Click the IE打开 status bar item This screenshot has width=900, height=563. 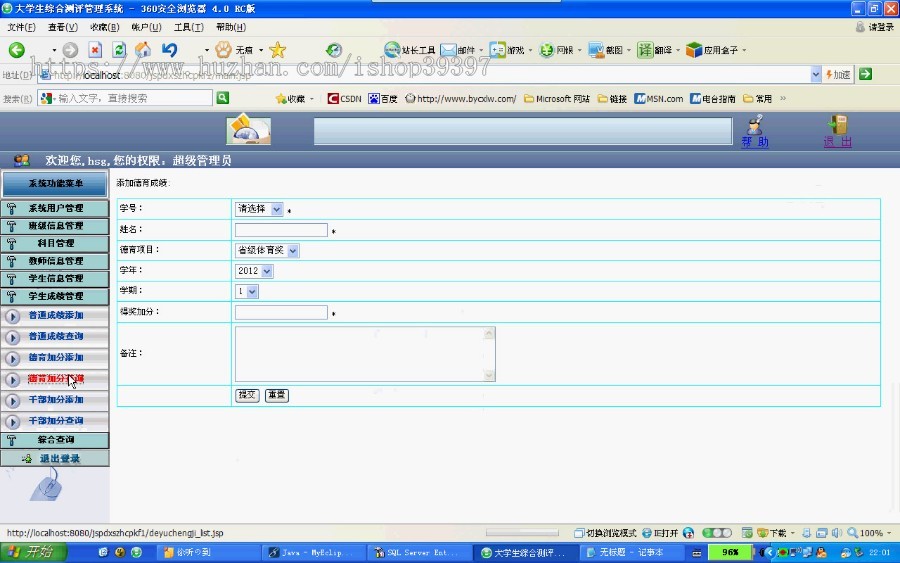[660, 533]
